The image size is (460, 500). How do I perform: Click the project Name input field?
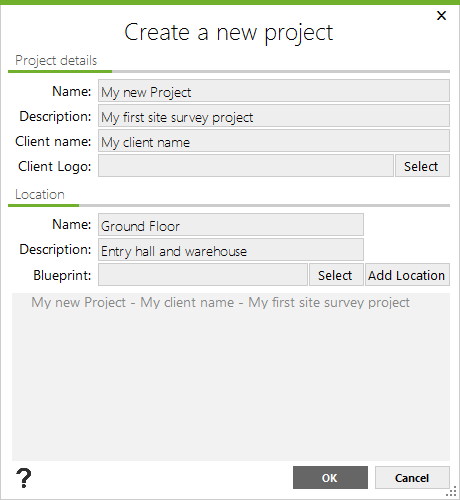coord(274,91)
